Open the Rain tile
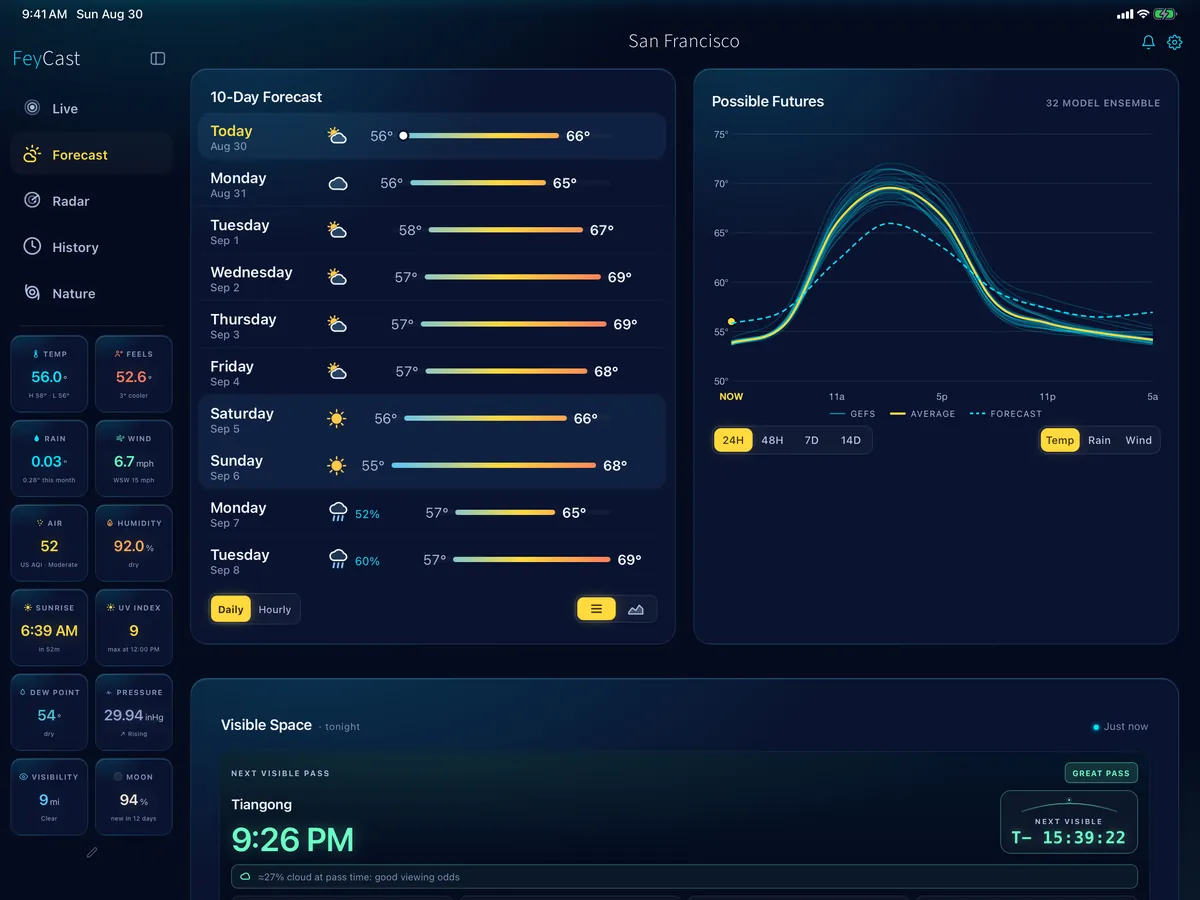The width and height of the screenshot is (1200, 900). (49, 459)
